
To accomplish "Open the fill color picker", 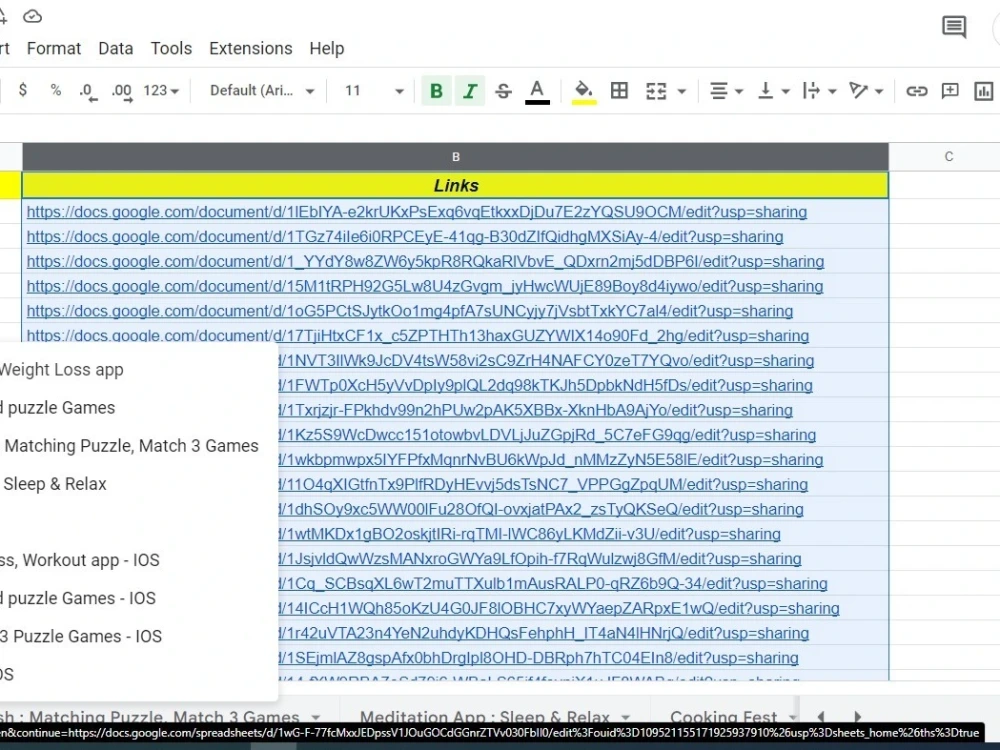I will pos(584,91).
